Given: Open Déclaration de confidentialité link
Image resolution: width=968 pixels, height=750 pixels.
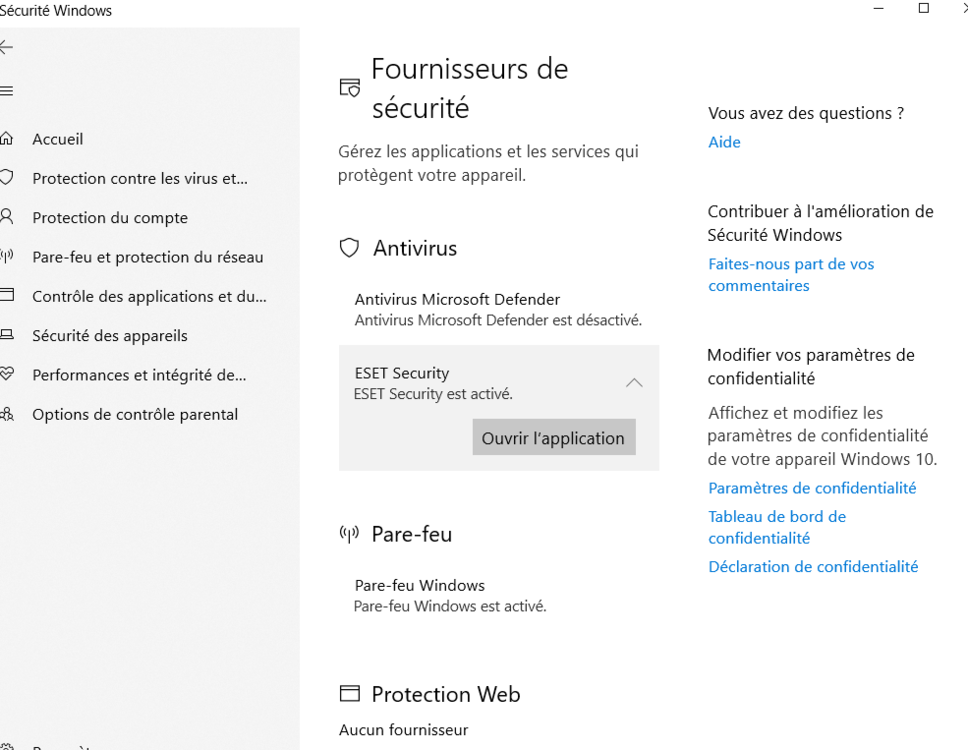Looking at the screenshot, I should point(813,566).
